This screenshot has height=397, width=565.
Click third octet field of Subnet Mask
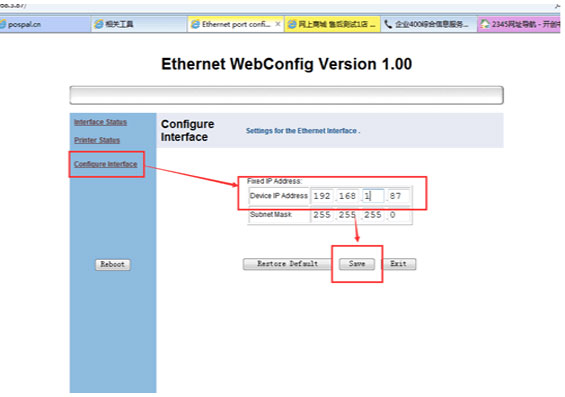click(373, 215)
